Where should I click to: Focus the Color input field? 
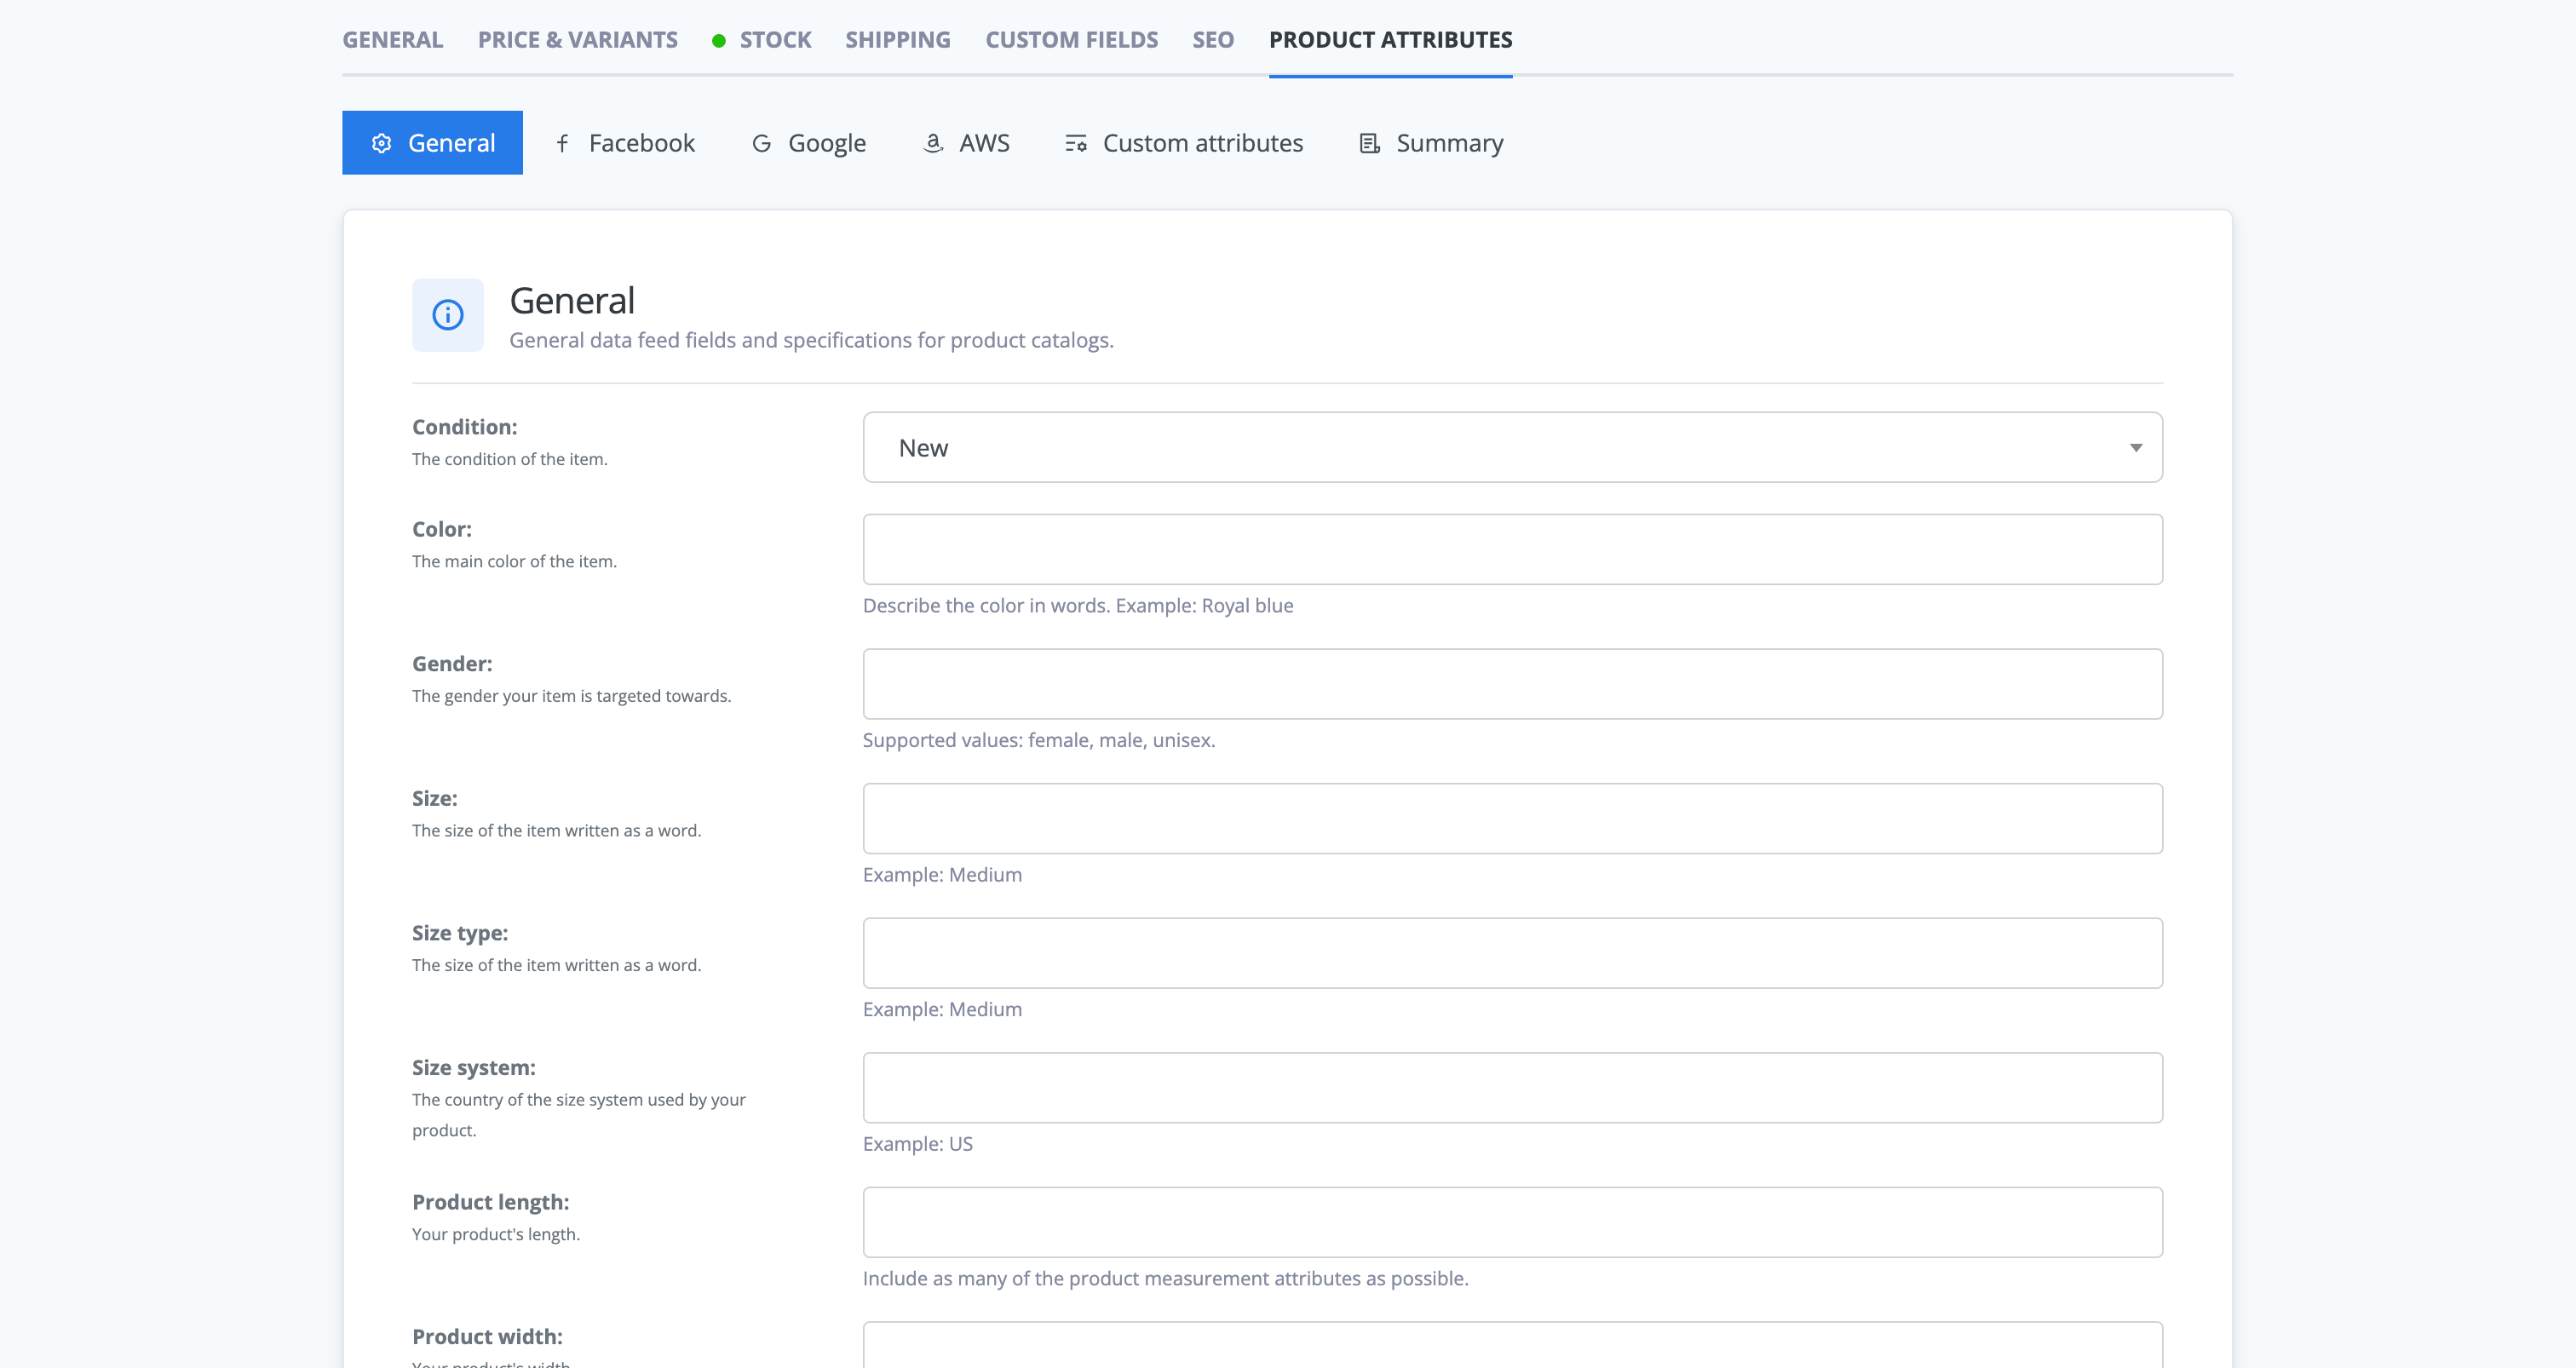(x=1512, y=549)
